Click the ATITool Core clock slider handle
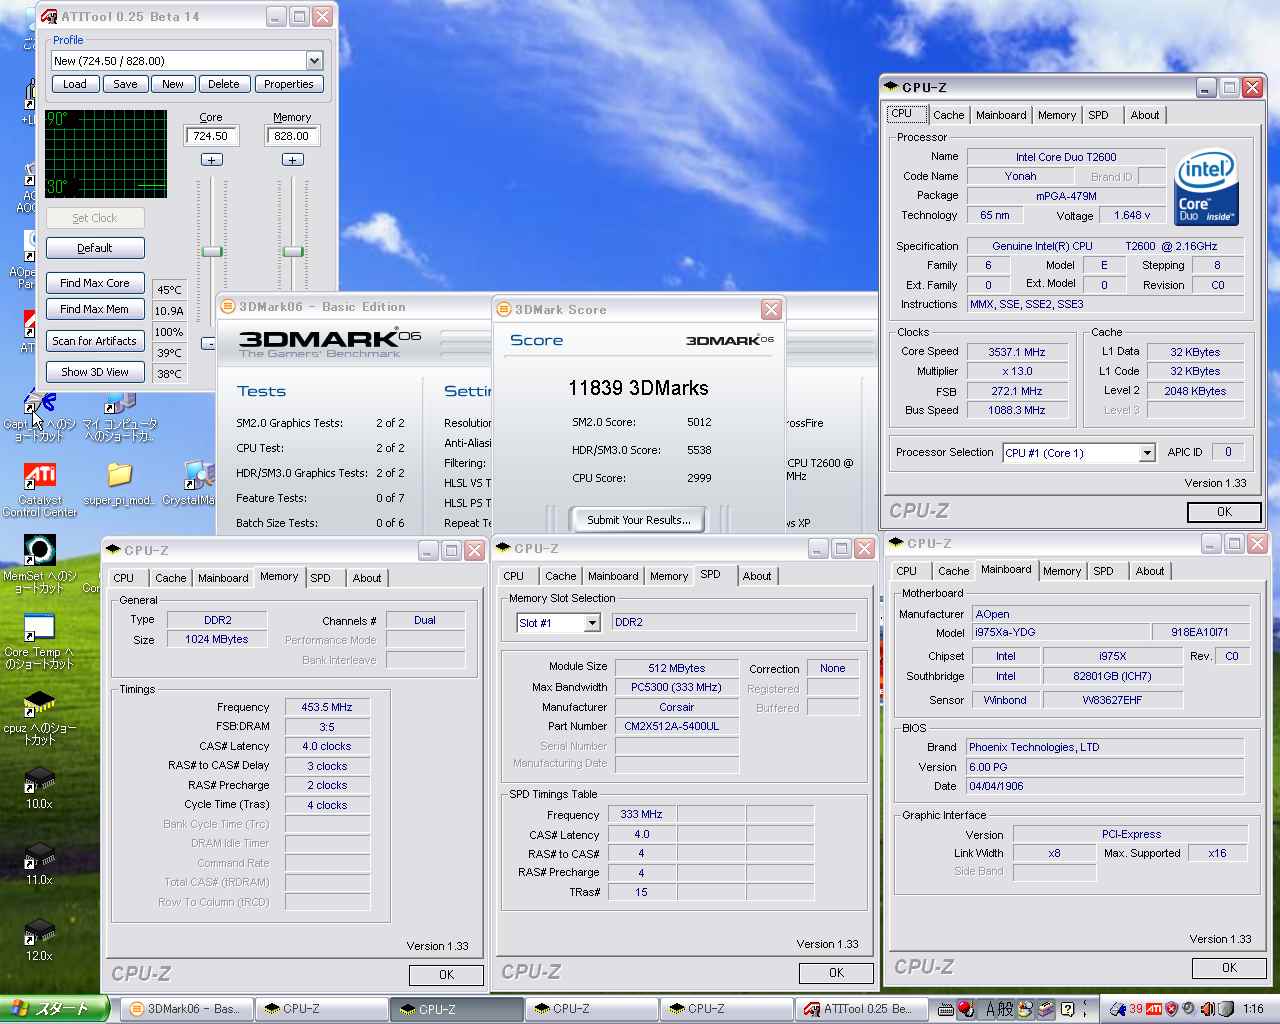Image resolution: width=1280 pixels, height=1024 pixels. coord(212,251)
